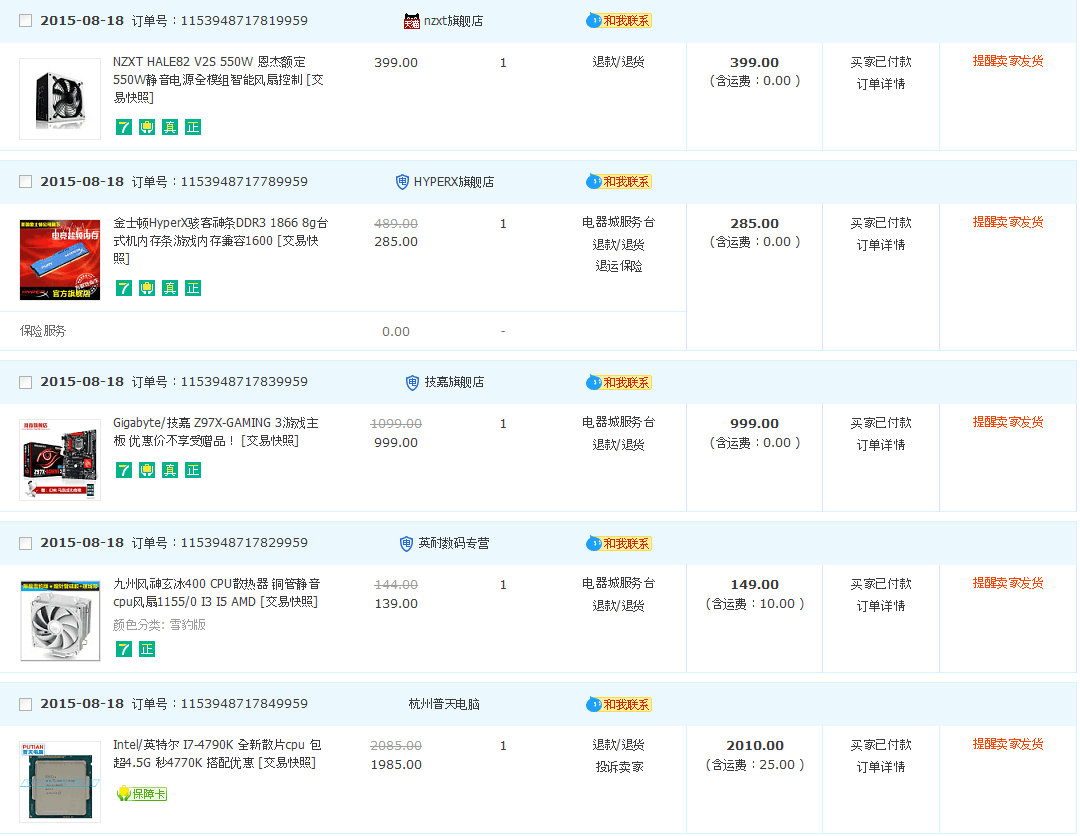
Task: Visit the HYPERX旗舰店 store
Action: [x=453, y=182]
